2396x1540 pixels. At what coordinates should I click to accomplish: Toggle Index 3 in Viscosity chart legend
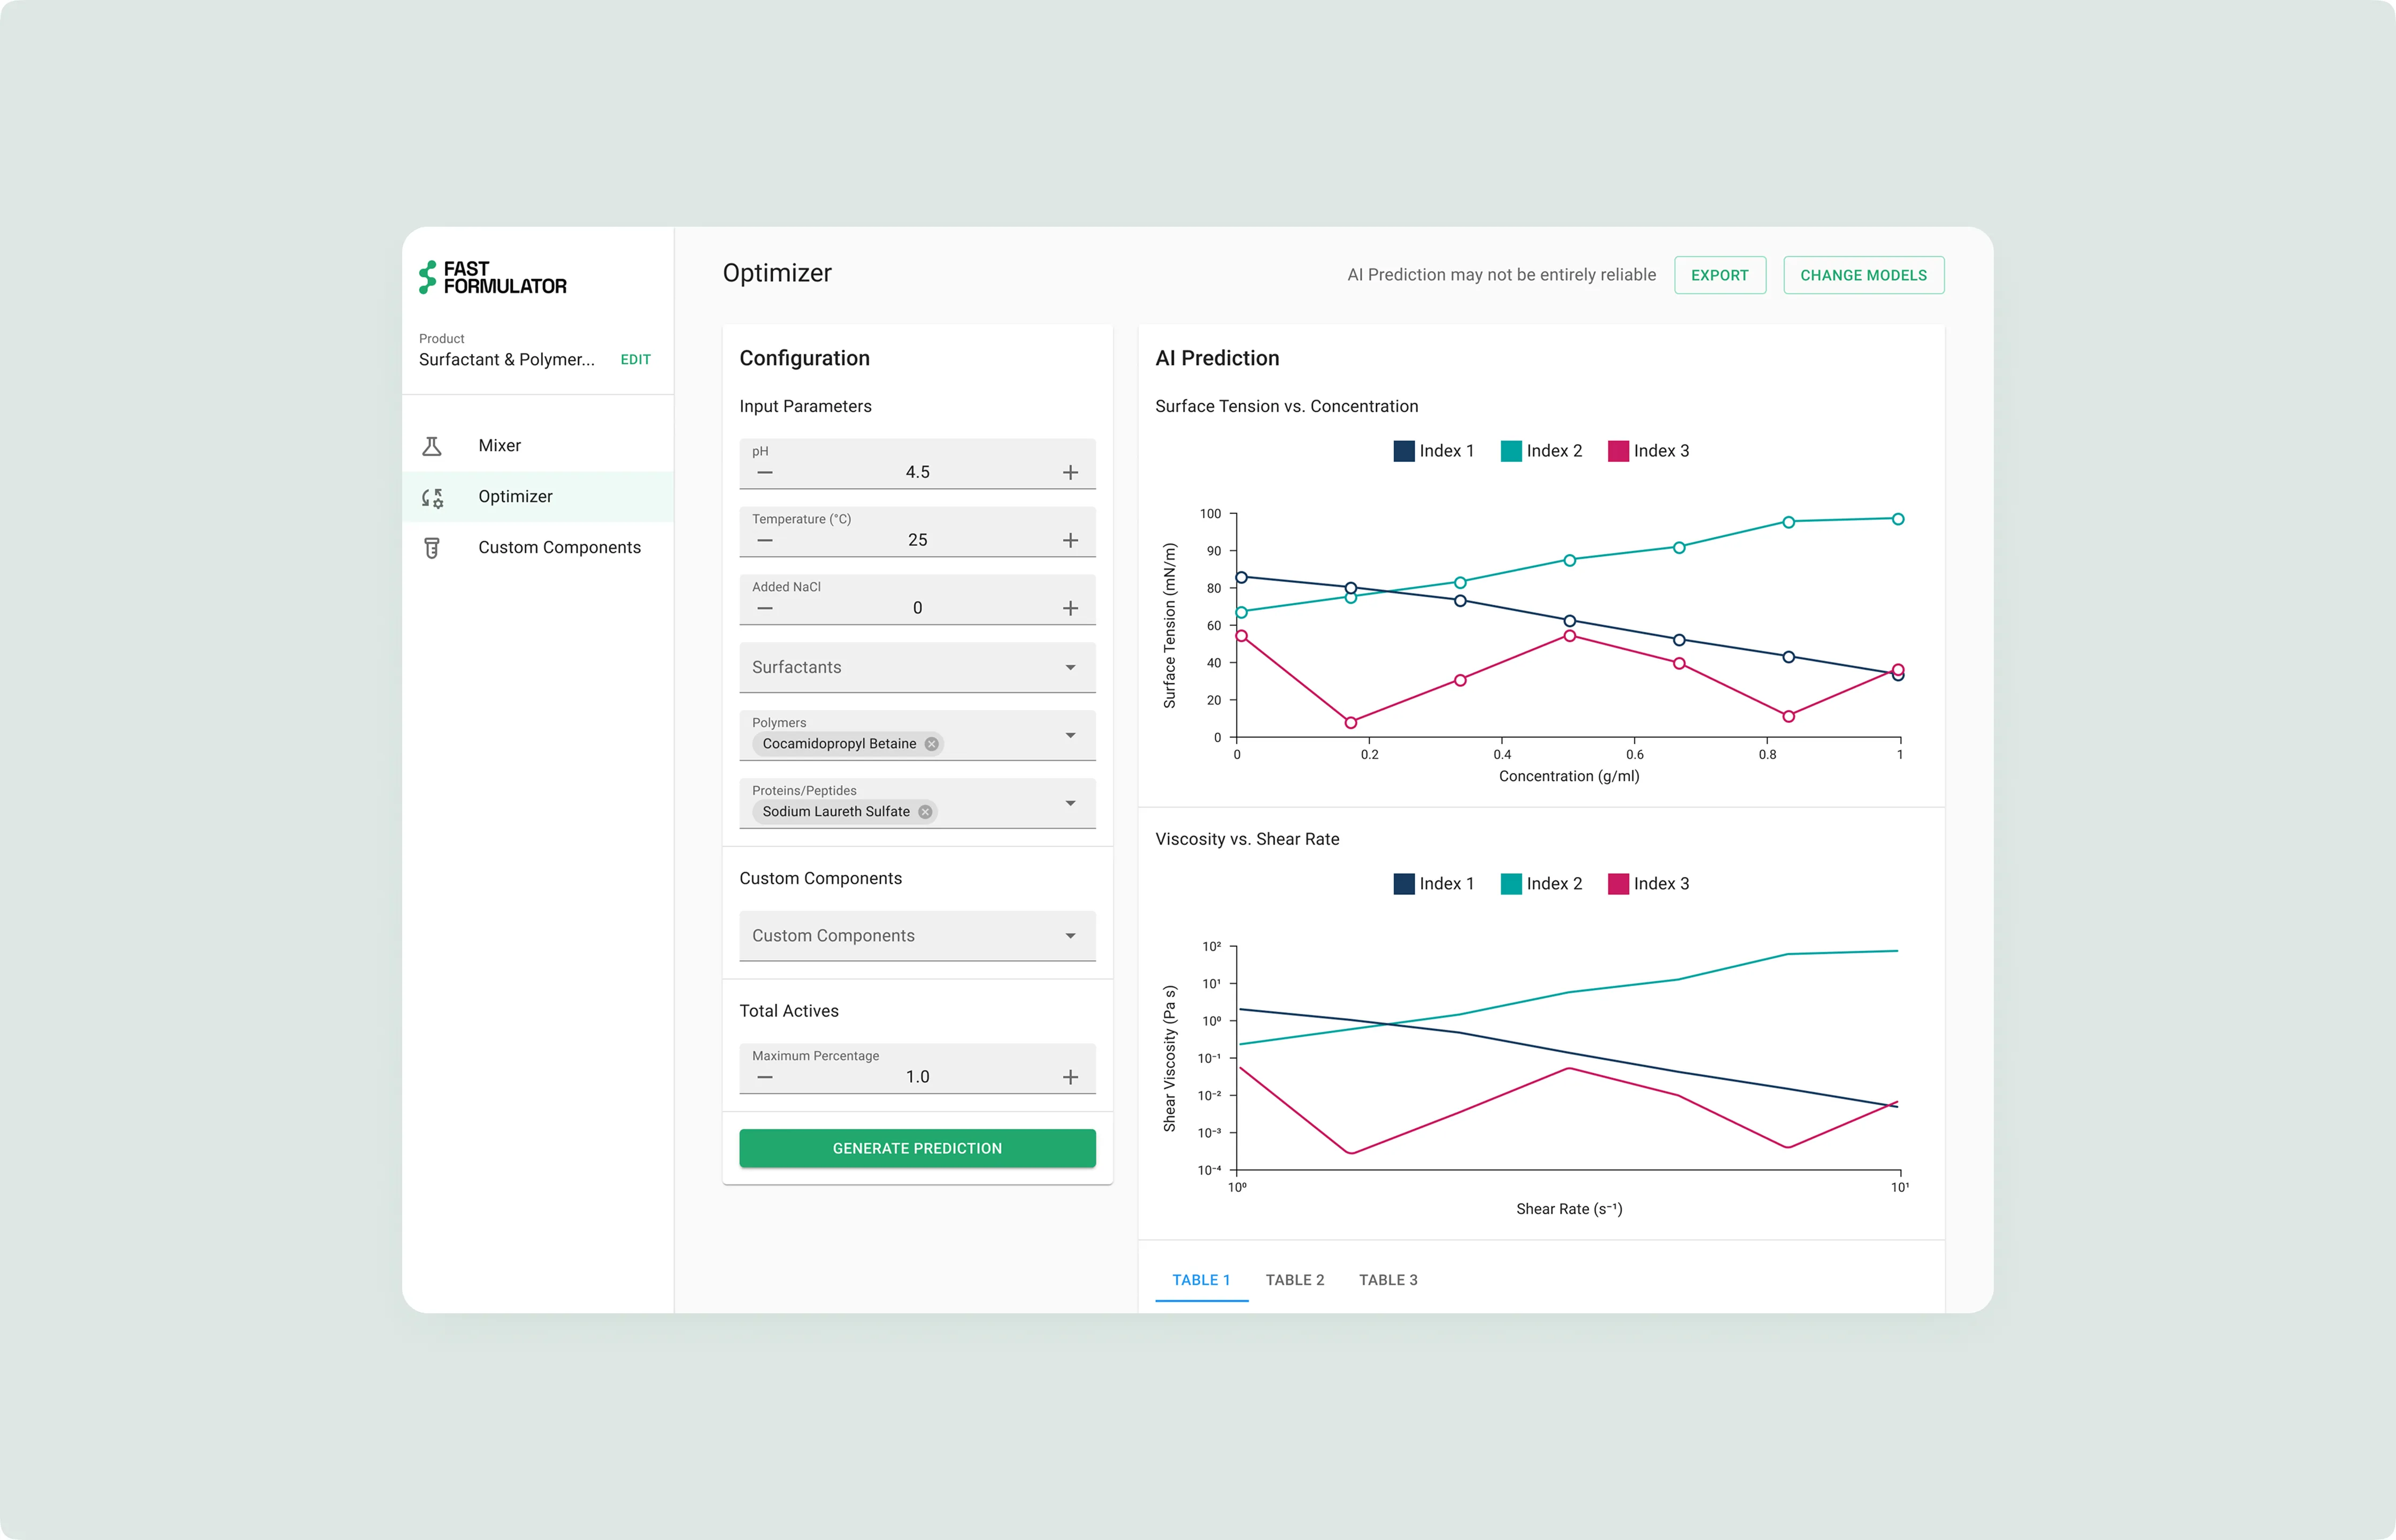pos(1648,884)
